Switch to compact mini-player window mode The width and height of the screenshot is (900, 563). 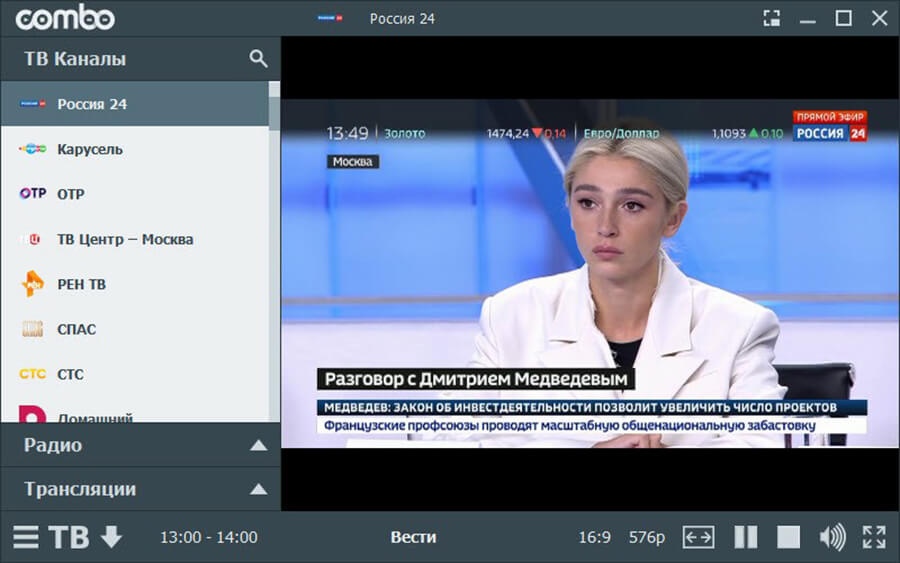771,18
